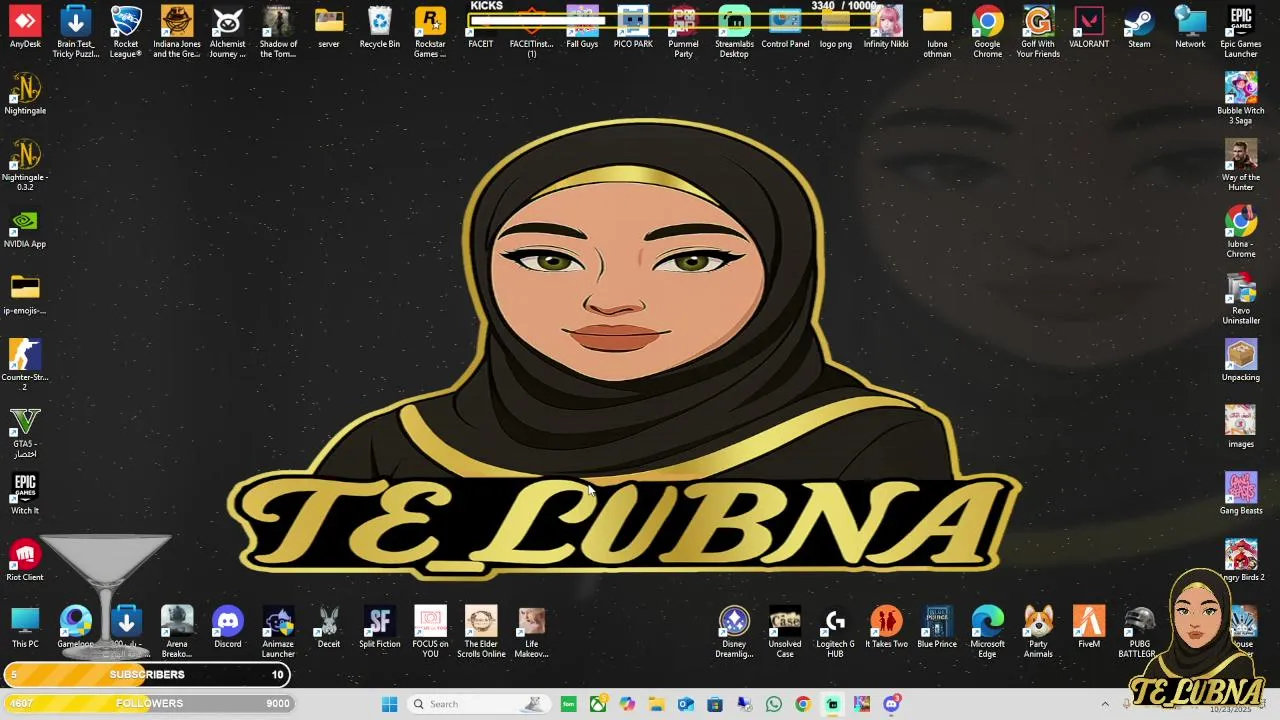Open the ip-emojis folder

(x=25, y=295)
